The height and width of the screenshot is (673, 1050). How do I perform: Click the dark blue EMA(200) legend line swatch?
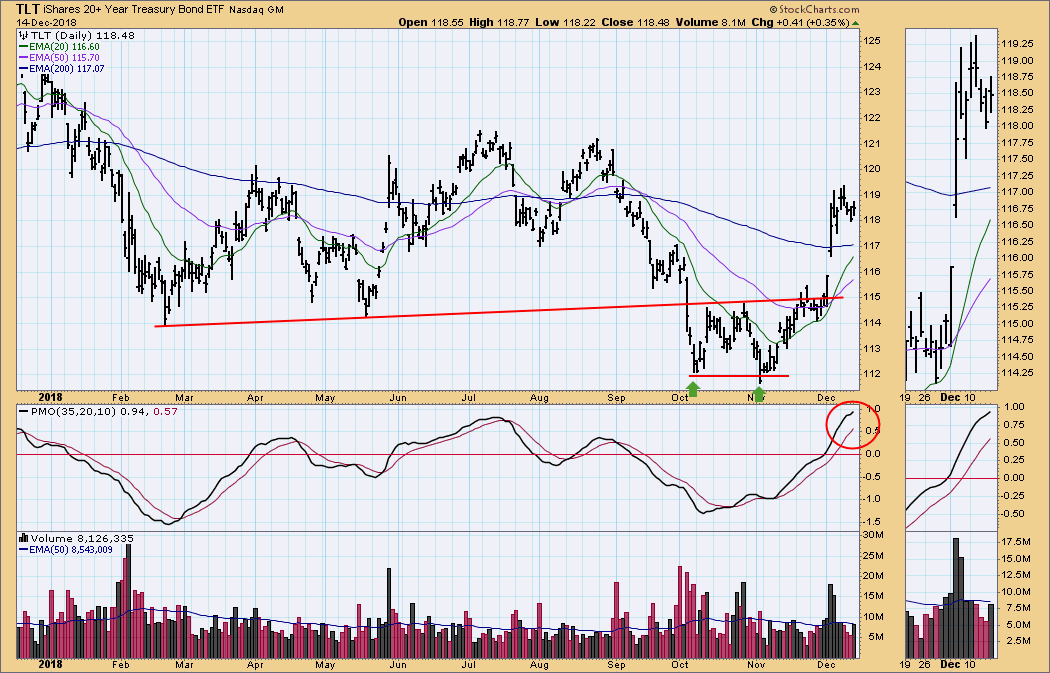(23, 68)
